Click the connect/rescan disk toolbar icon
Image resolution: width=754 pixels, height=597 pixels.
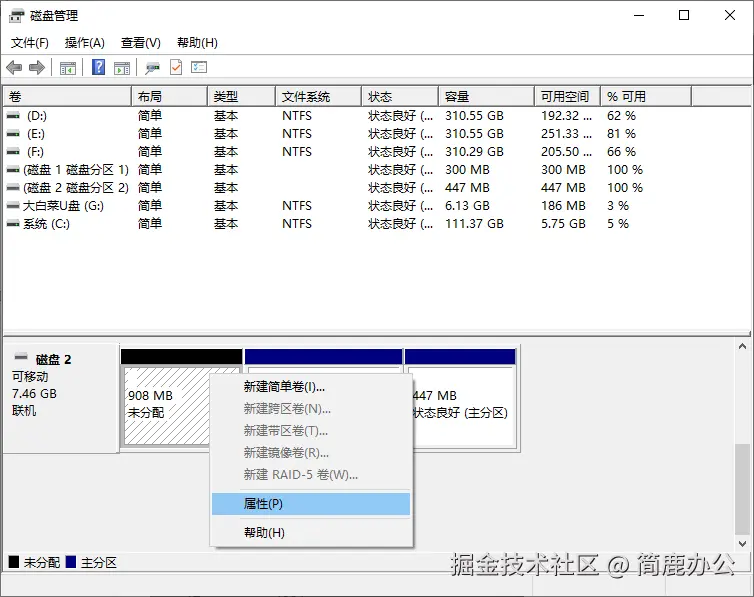click(152, 68)
